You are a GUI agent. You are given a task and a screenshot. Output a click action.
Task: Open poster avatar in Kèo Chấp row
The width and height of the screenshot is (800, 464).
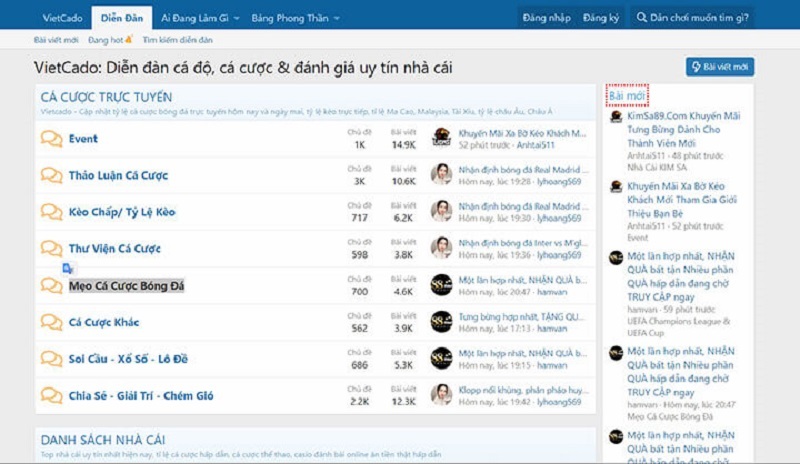pos(441,211)
